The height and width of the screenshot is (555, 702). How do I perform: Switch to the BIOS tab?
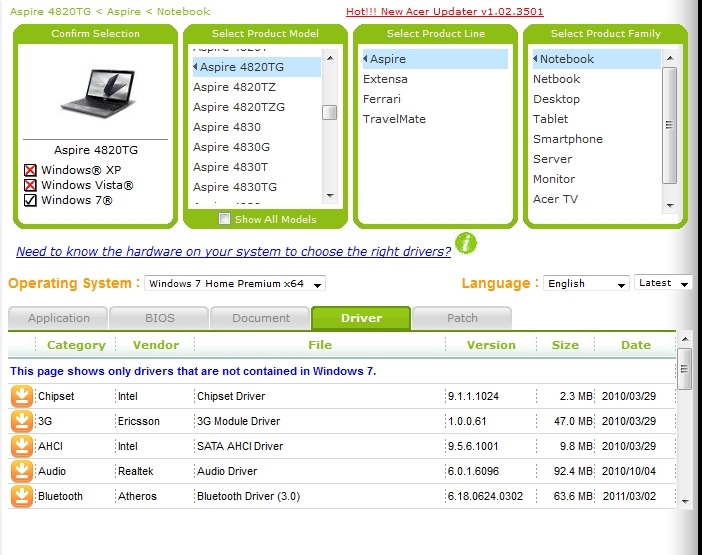coord(159,318)
